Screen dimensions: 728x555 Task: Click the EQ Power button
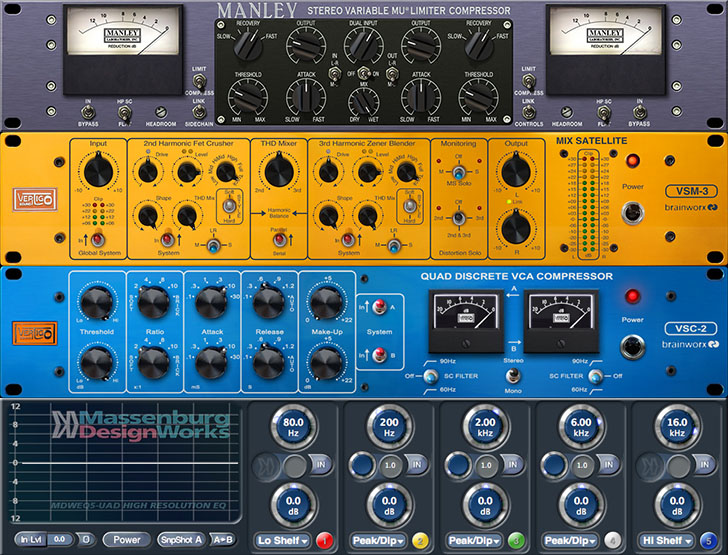click(127, 540)
